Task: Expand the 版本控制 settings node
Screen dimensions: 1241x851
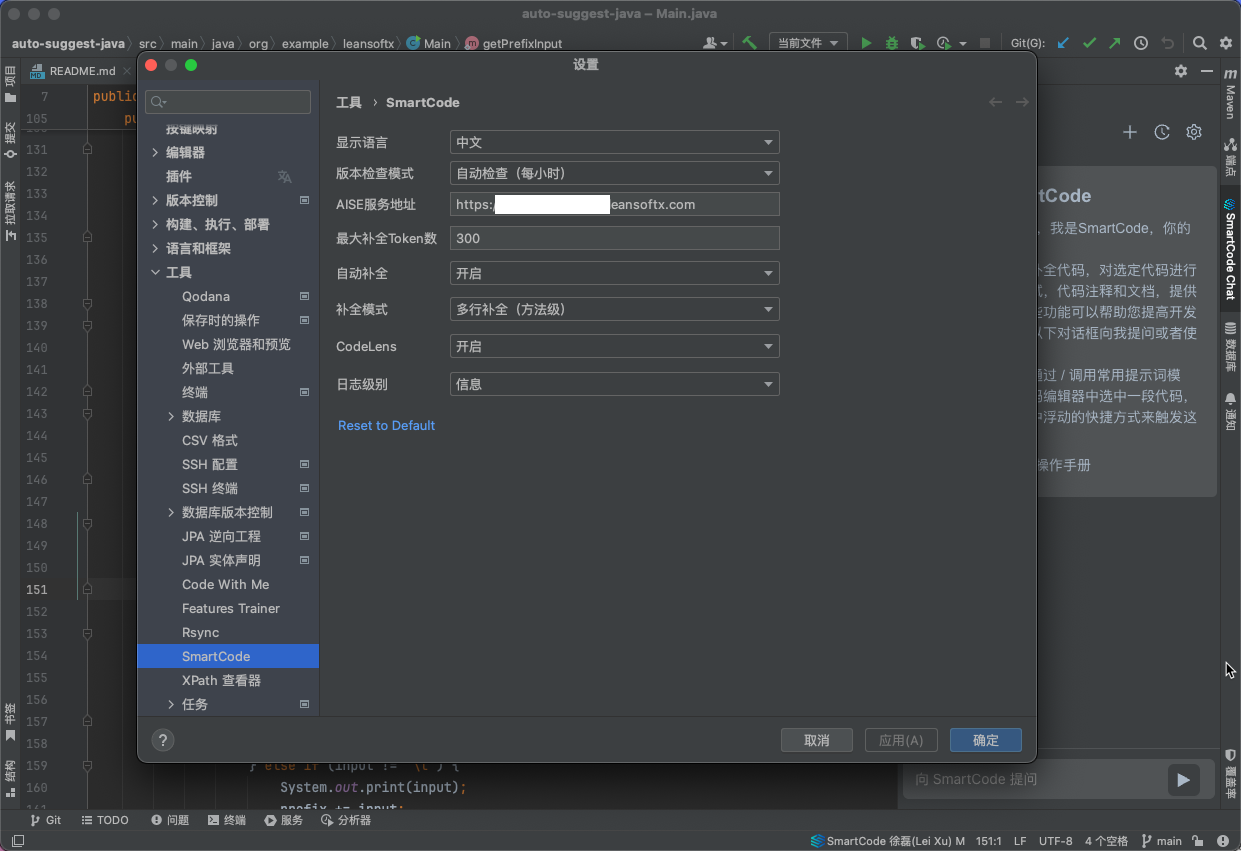Action: click(155, 200)
